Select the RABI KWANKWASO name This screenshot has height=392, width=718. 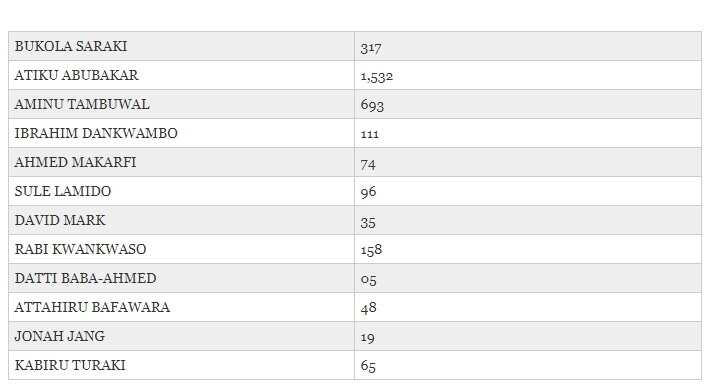(x=80, y=249)
